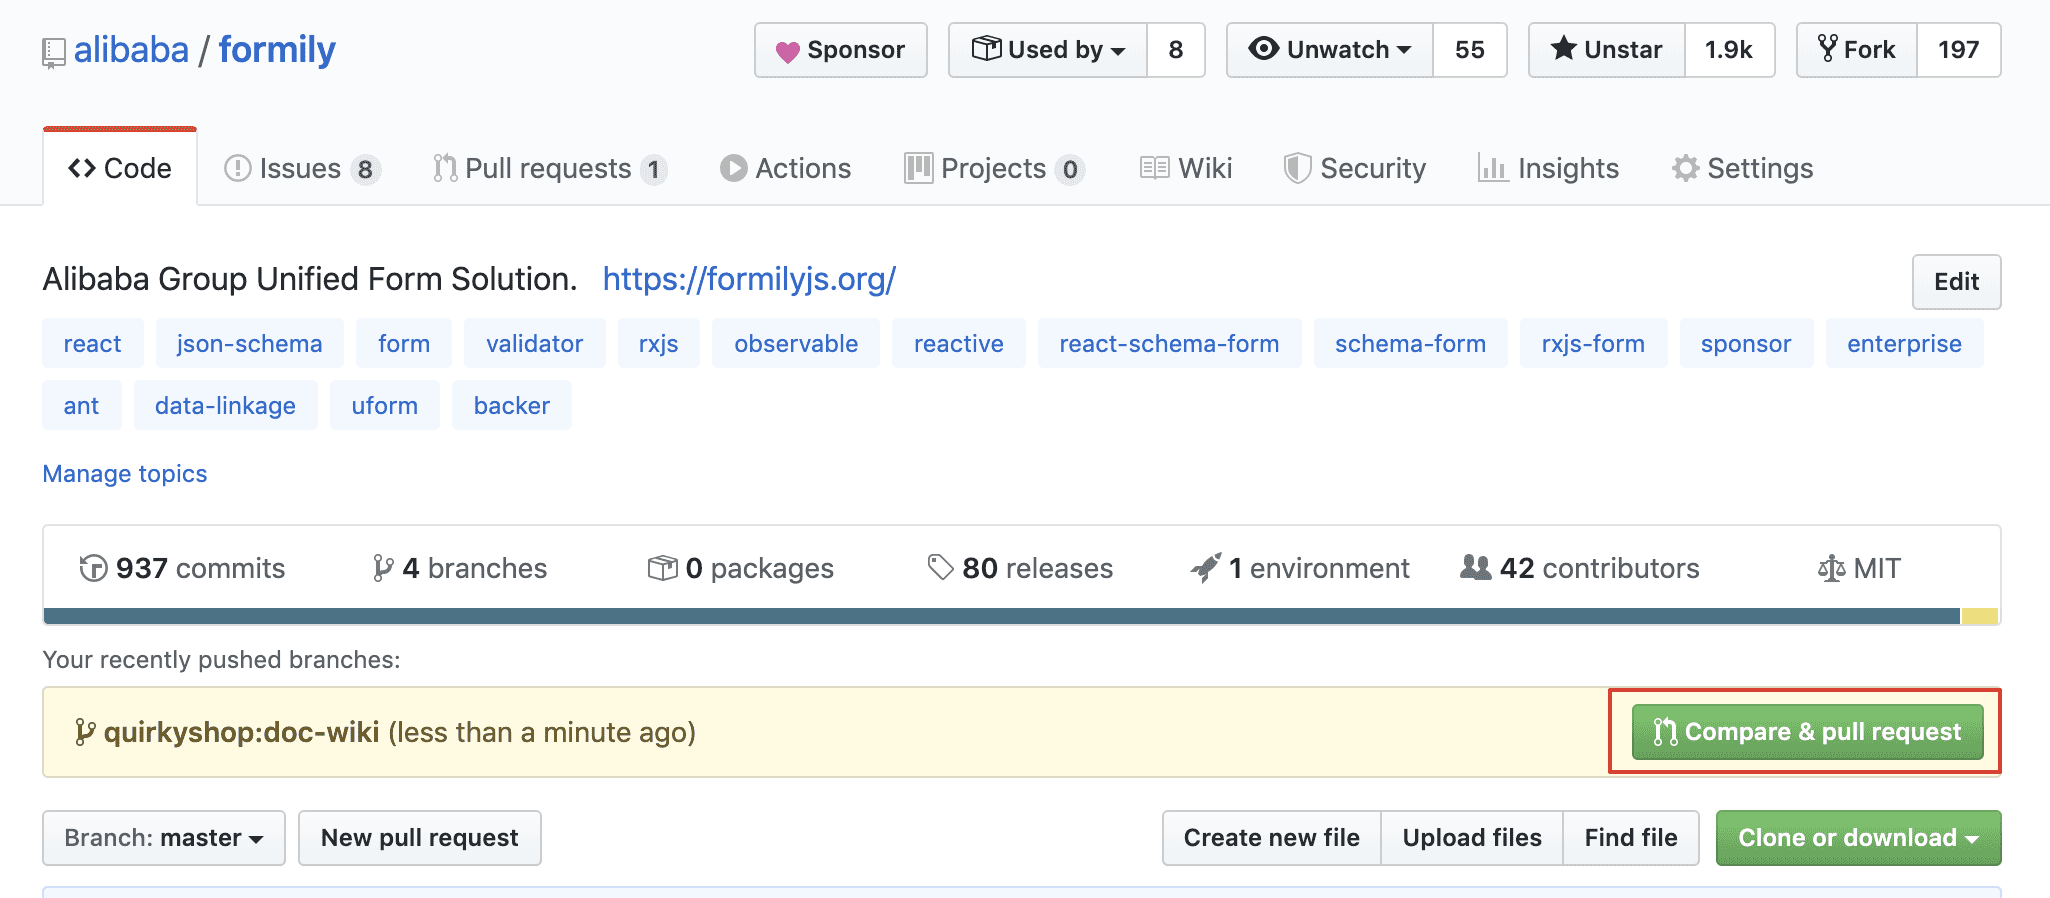
Task: Open the Unwatch notifications dropdown
Action: (1330, 50)
